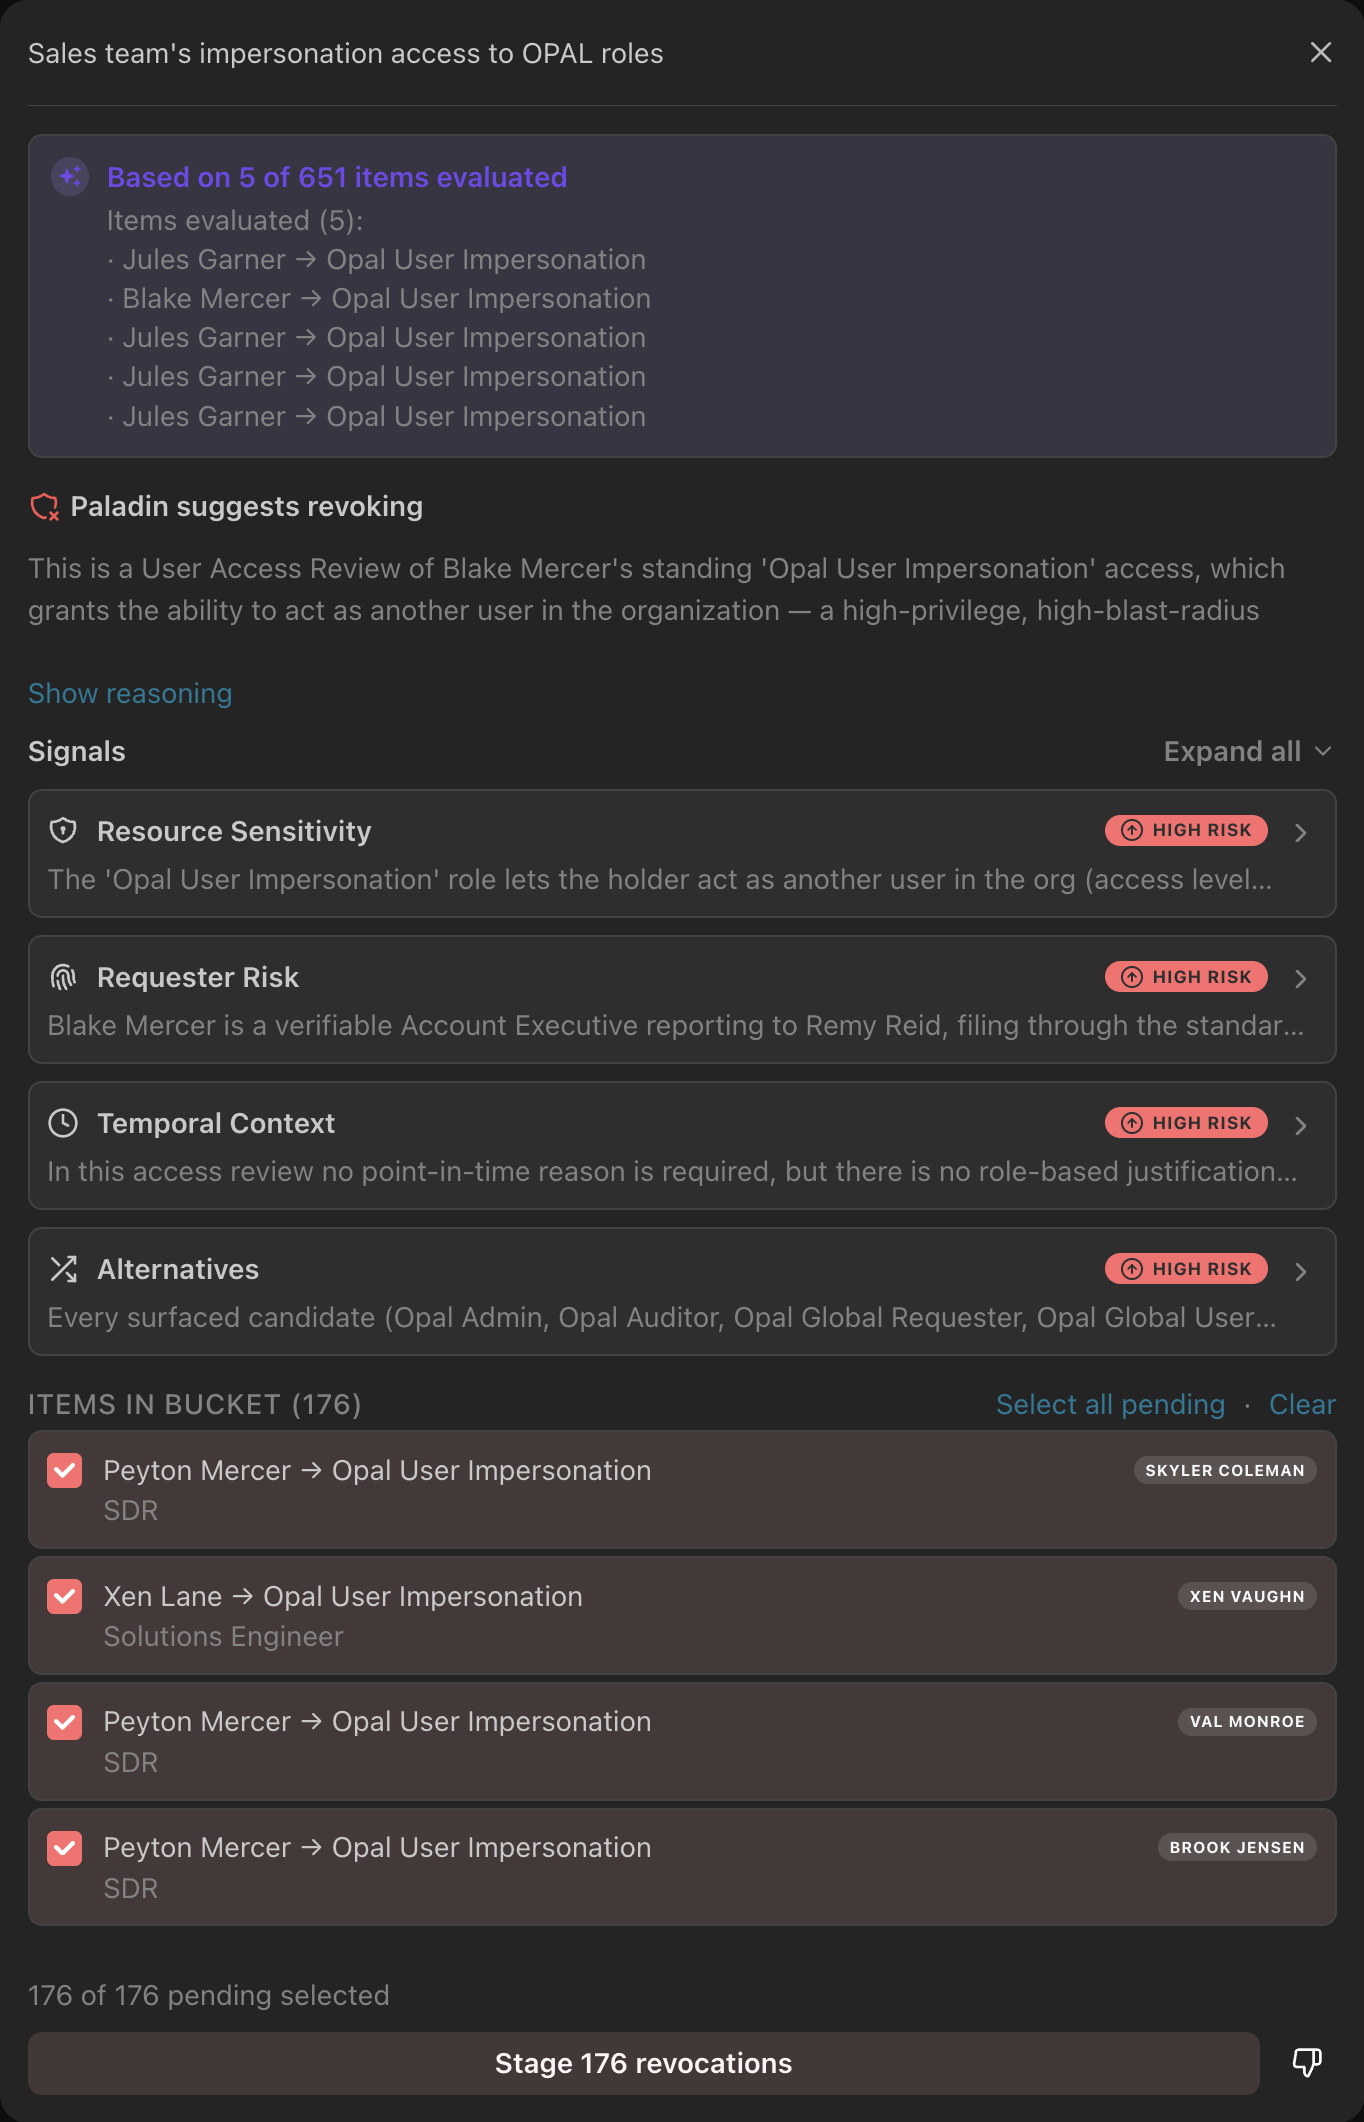1364x2122 pixels.
Task: Click the High Risk badge on Resource Sensitivity
Action: coord(1186,830)
